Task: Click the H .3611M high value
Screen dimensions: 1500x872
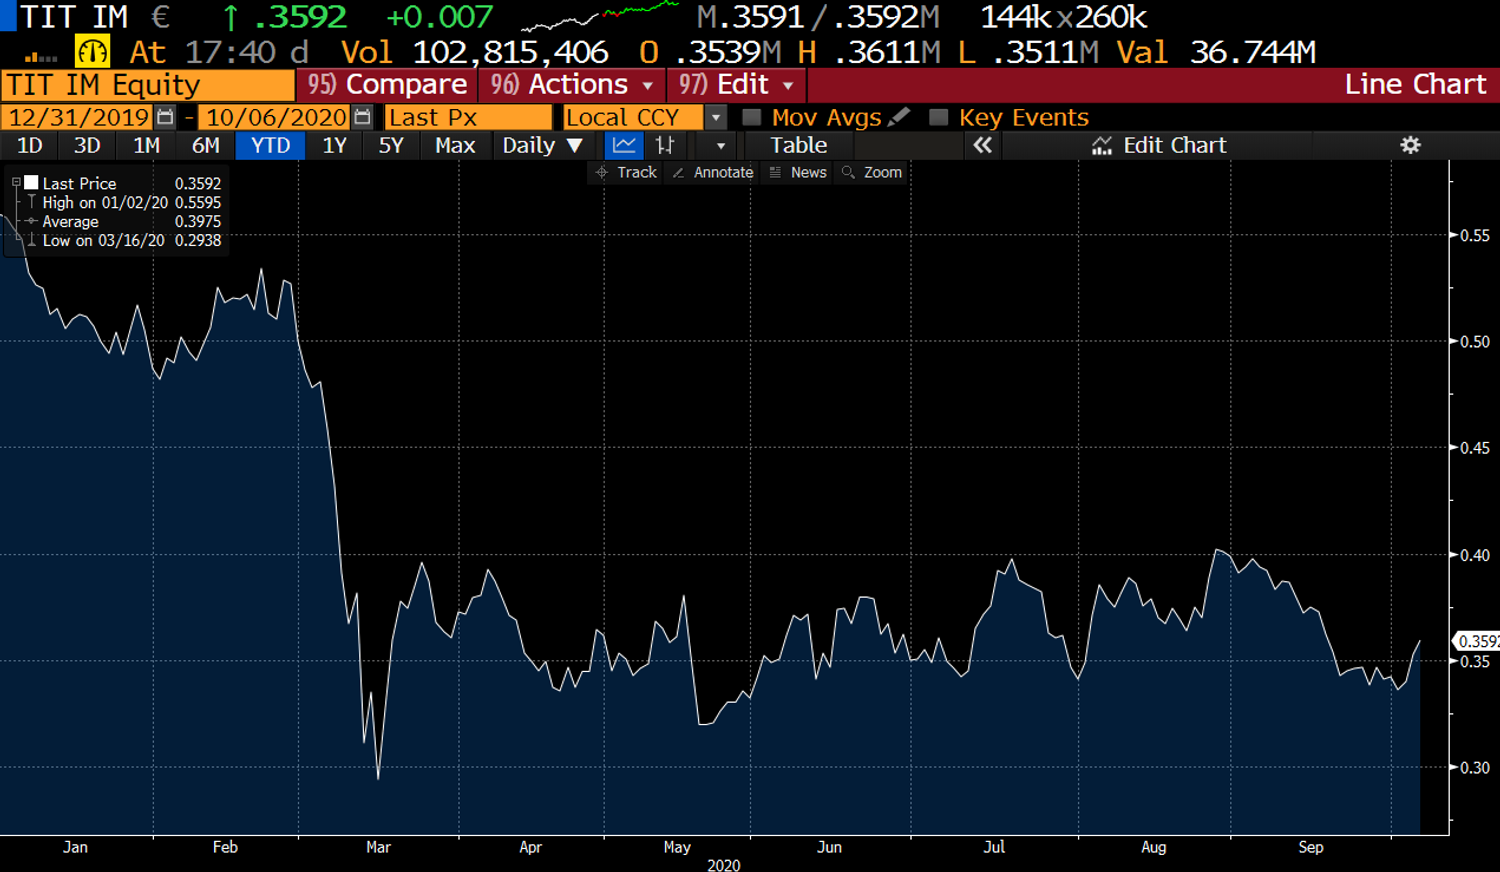Action: click(869, 52)
